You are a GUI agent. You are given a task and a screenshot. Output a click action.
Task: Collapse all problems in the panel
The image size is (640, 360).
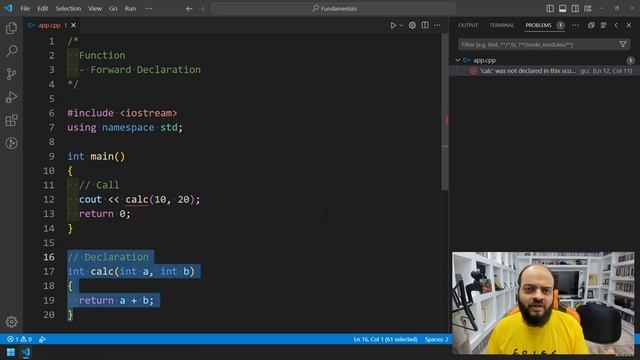click(591, 25)
